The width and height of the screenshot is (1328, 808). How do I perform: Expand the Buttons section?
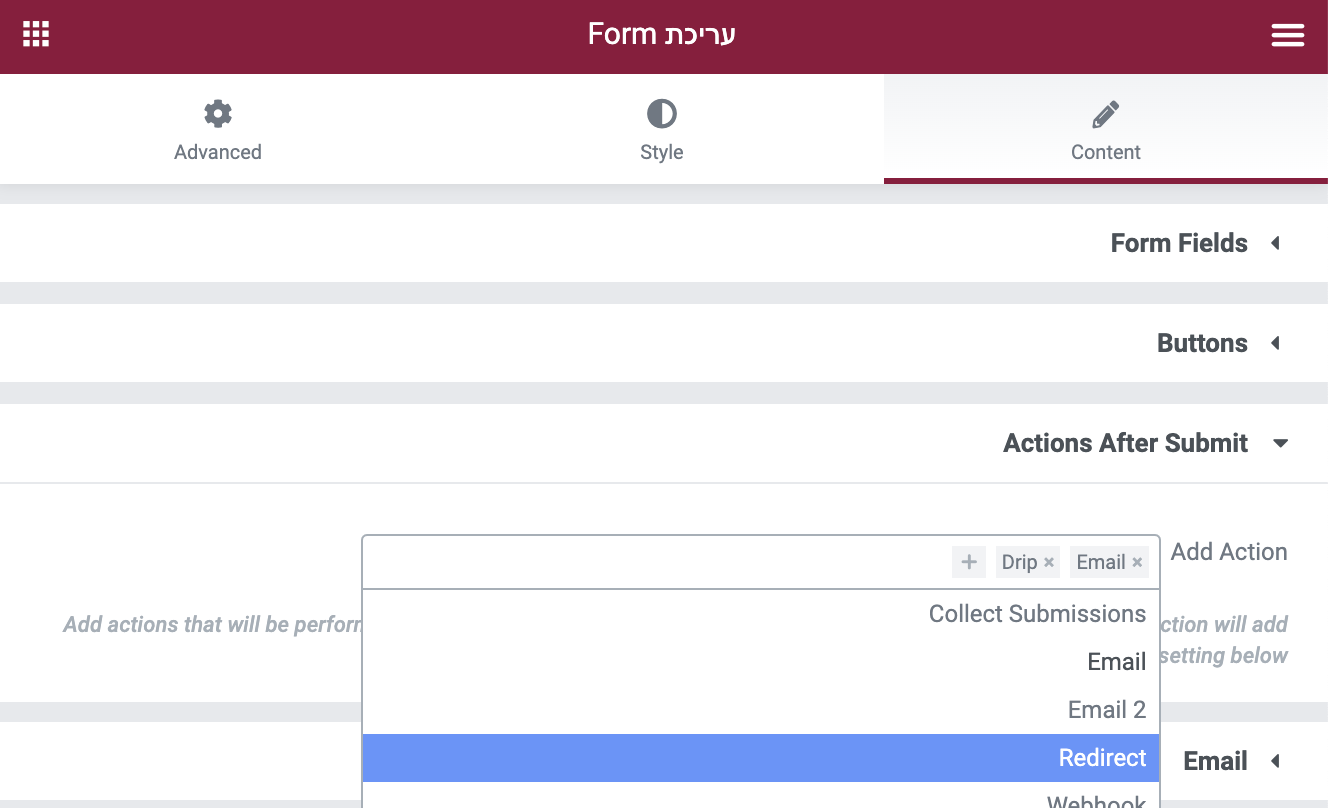tap(664, 343)
